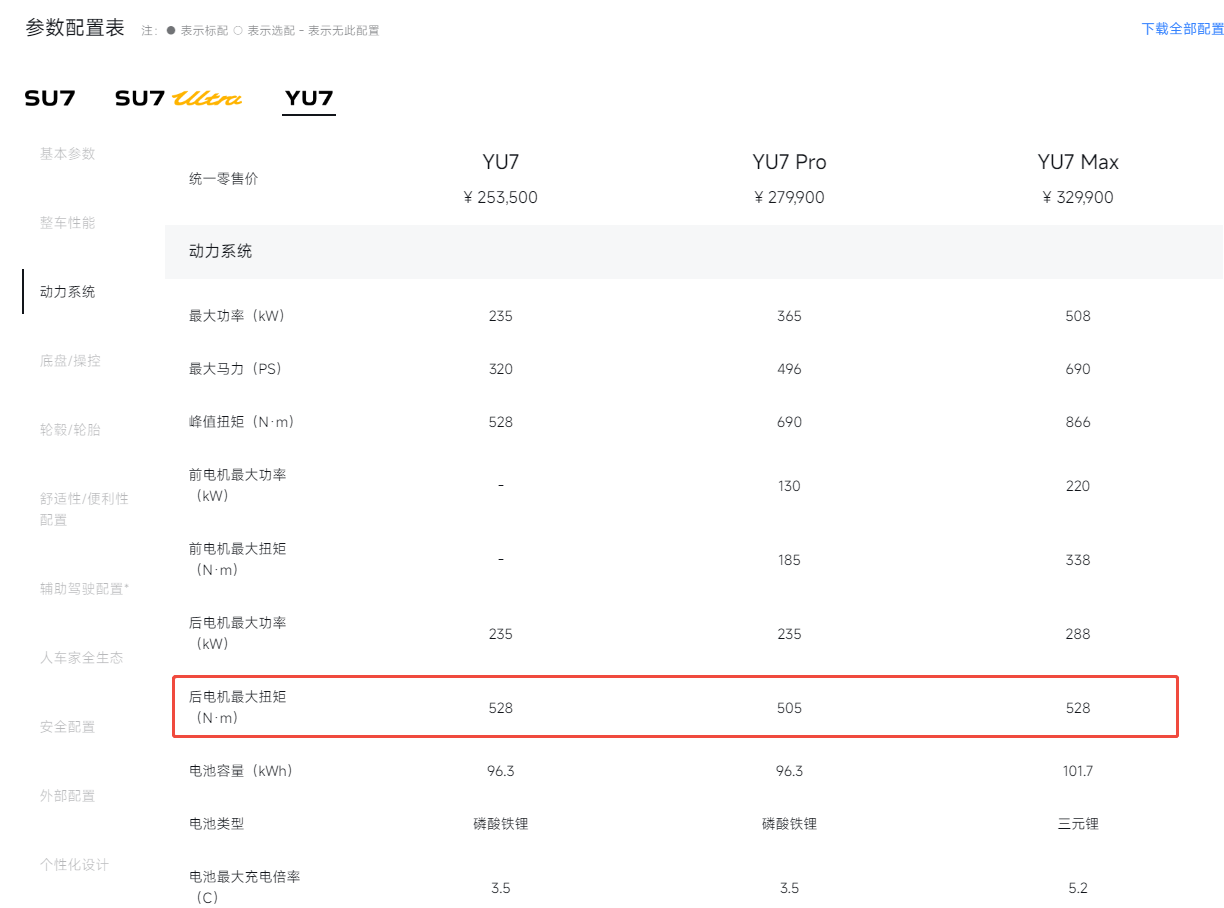This screenshot has width=1224, height=908.
Task: Open 外部配置 sidebar item
Action: (x=68, y=796)
